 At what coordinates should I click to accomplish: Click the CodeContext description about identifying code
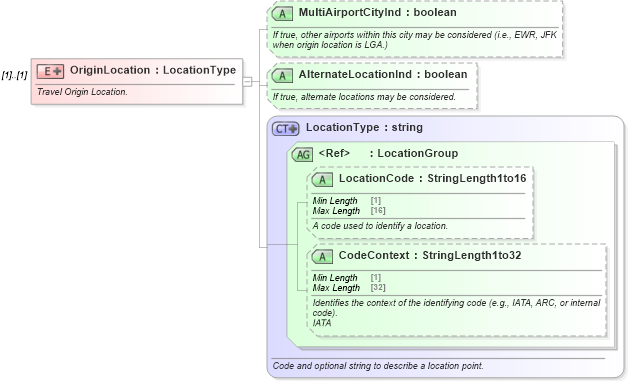tap(457, 308)
